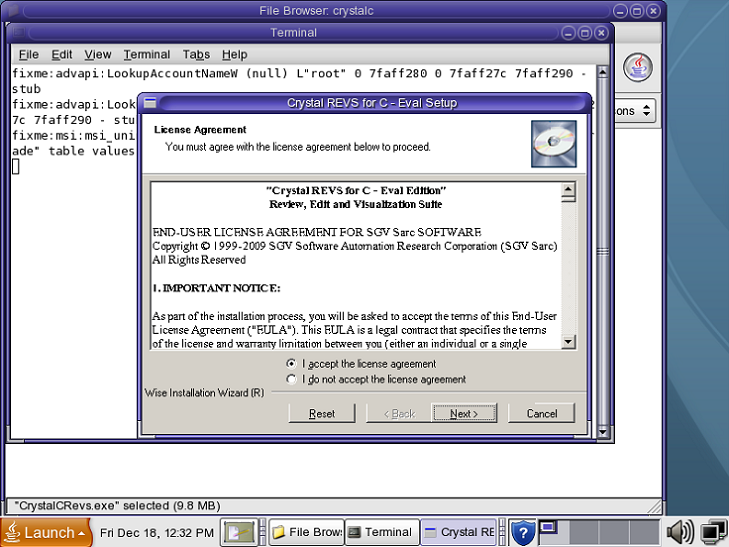
Task: Select the first workspace in pager
Action: tap(553, 533)
